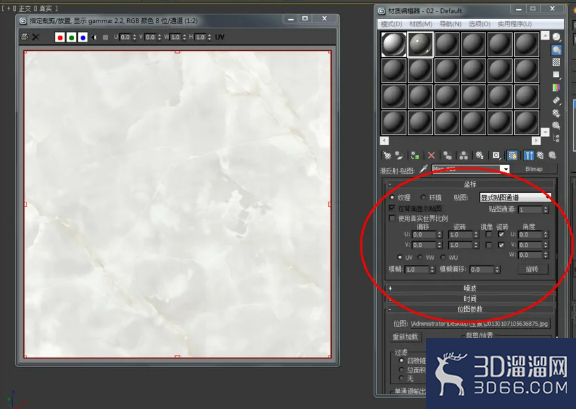Uncheck 在背面显示贴图 checkbox
The height and width of the screenshot is (409, 576).
[392, 208]
